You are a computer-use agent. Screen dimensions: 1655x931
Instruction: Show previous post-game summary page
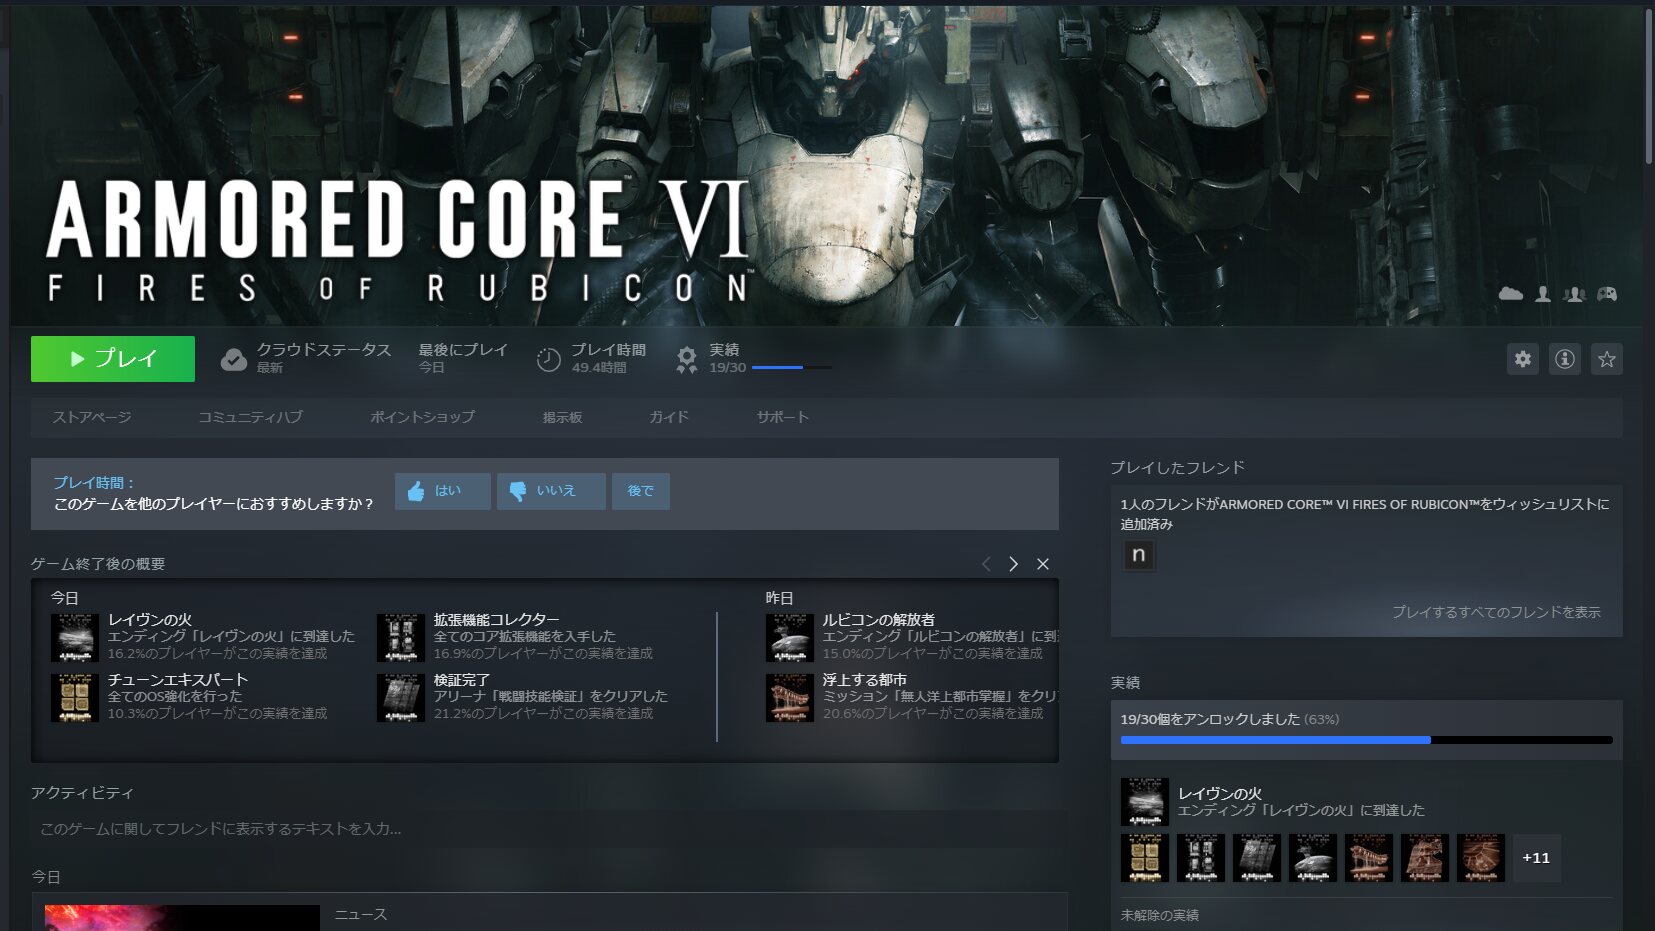coord(986,564)
